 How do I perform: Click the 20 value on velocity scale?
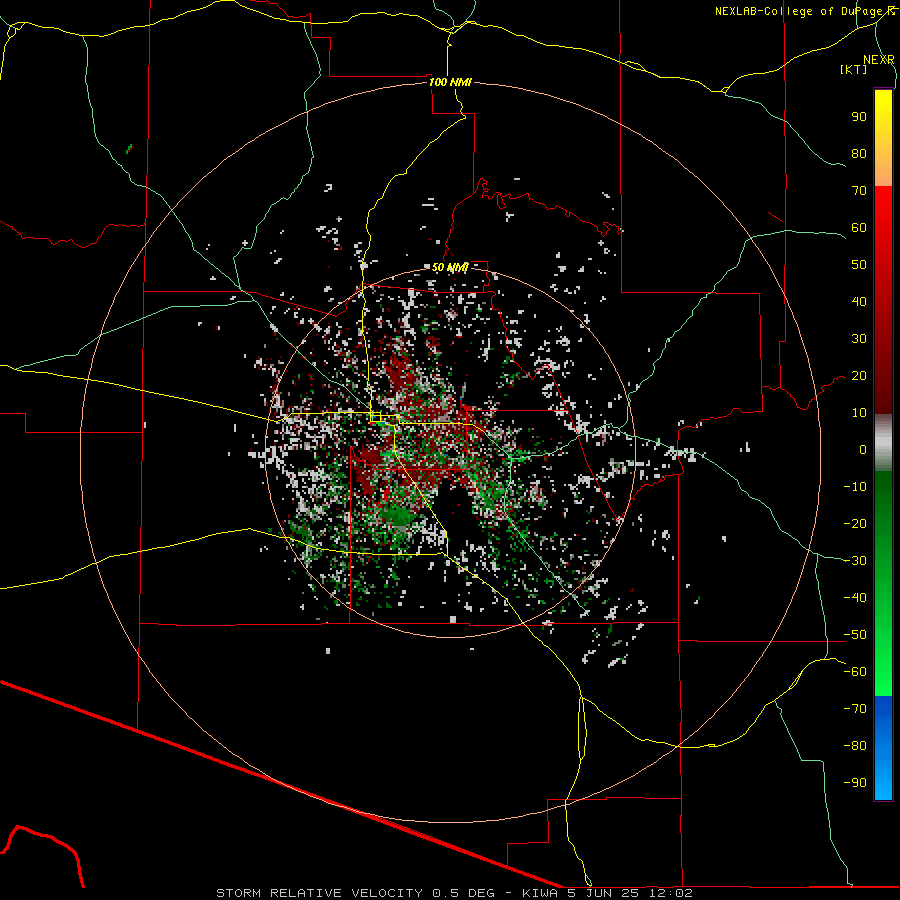(859, 376)
